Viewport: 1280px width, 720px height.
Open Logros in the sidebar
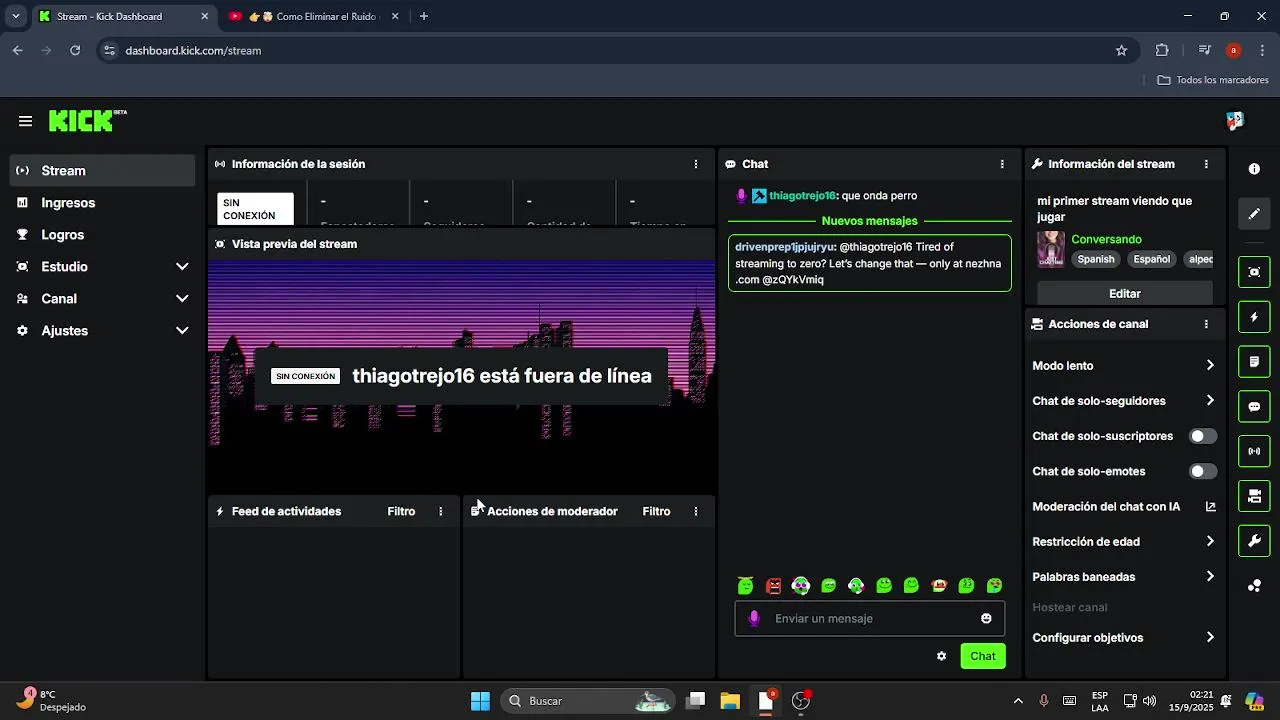(x=103, y=235)
